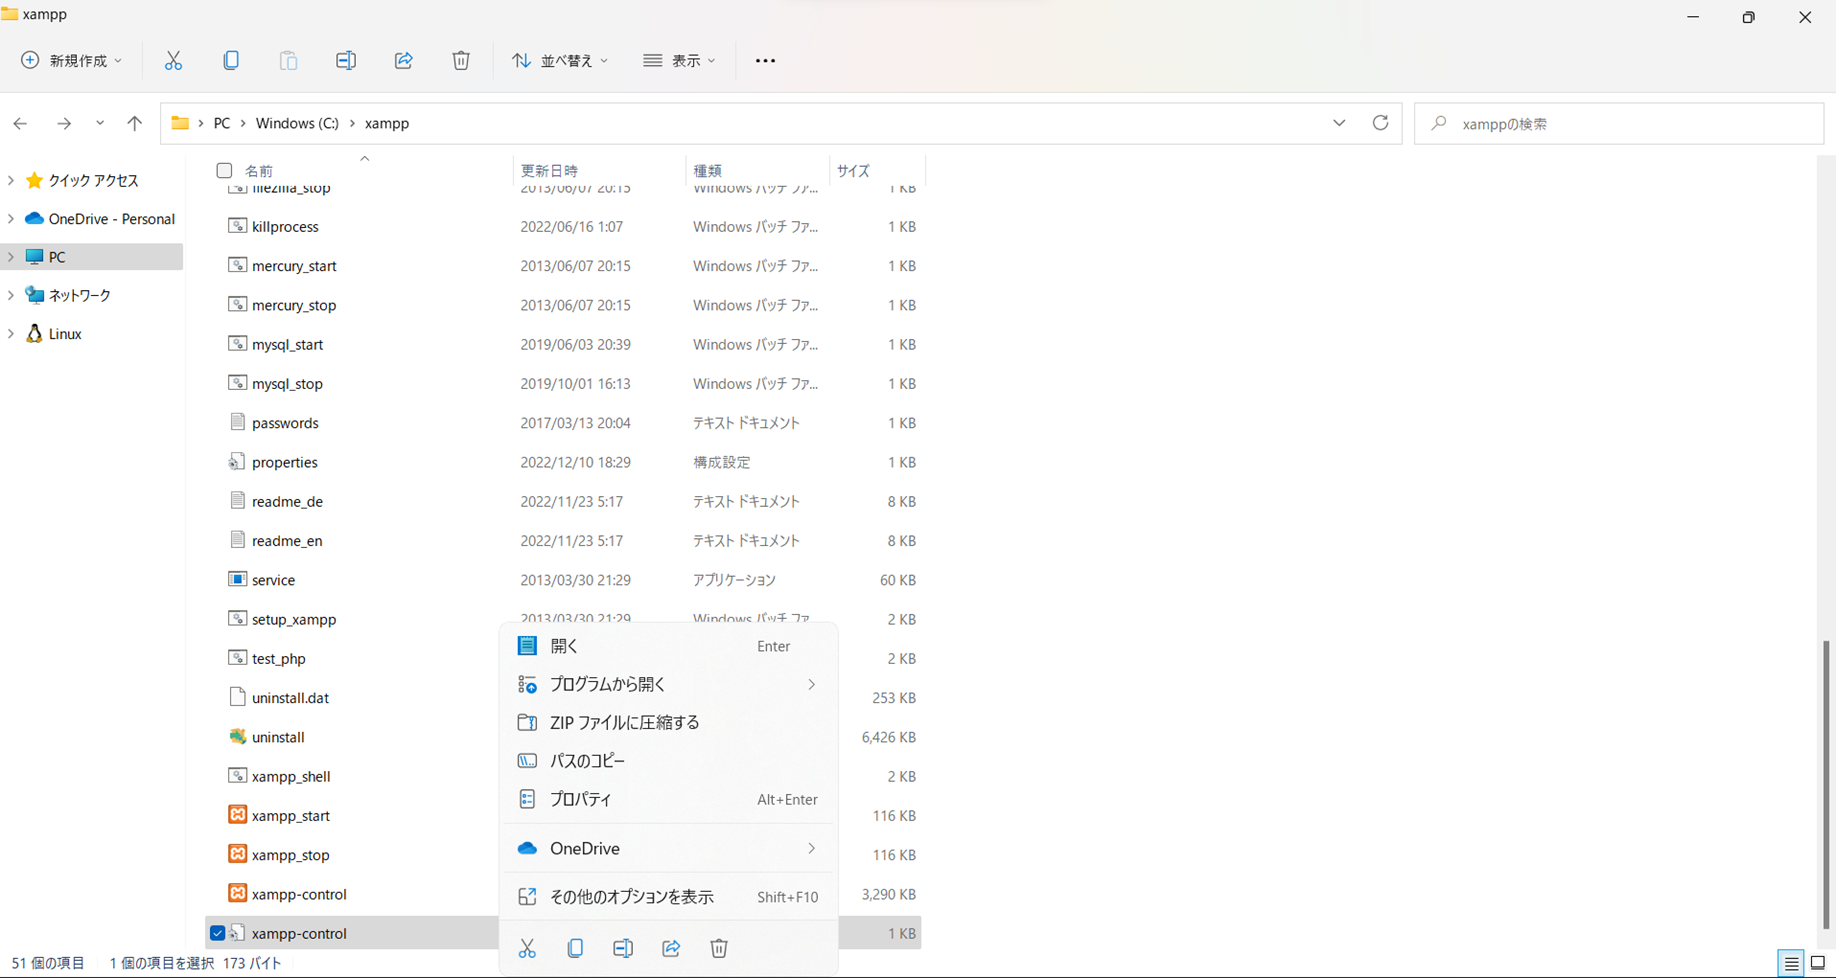
Task: Expand the recent locations dropdown arrow
Action: click(x=100, y=124)
